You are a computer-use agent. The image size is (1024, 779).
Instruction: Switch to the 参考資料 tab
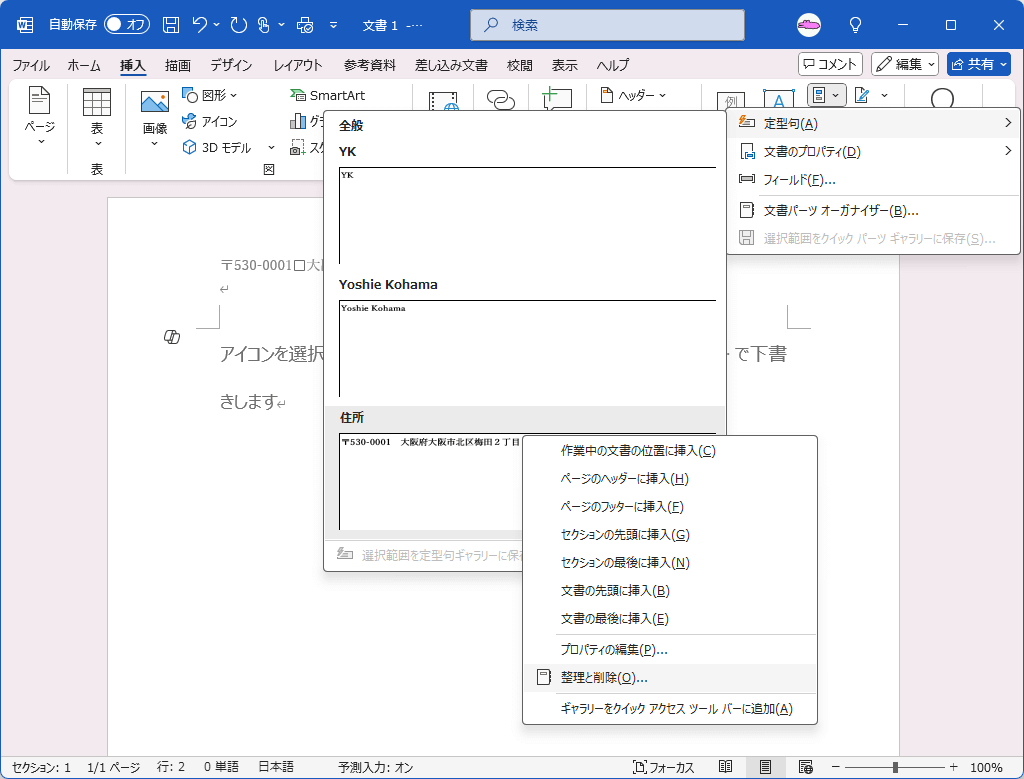[x=370, y=65]
